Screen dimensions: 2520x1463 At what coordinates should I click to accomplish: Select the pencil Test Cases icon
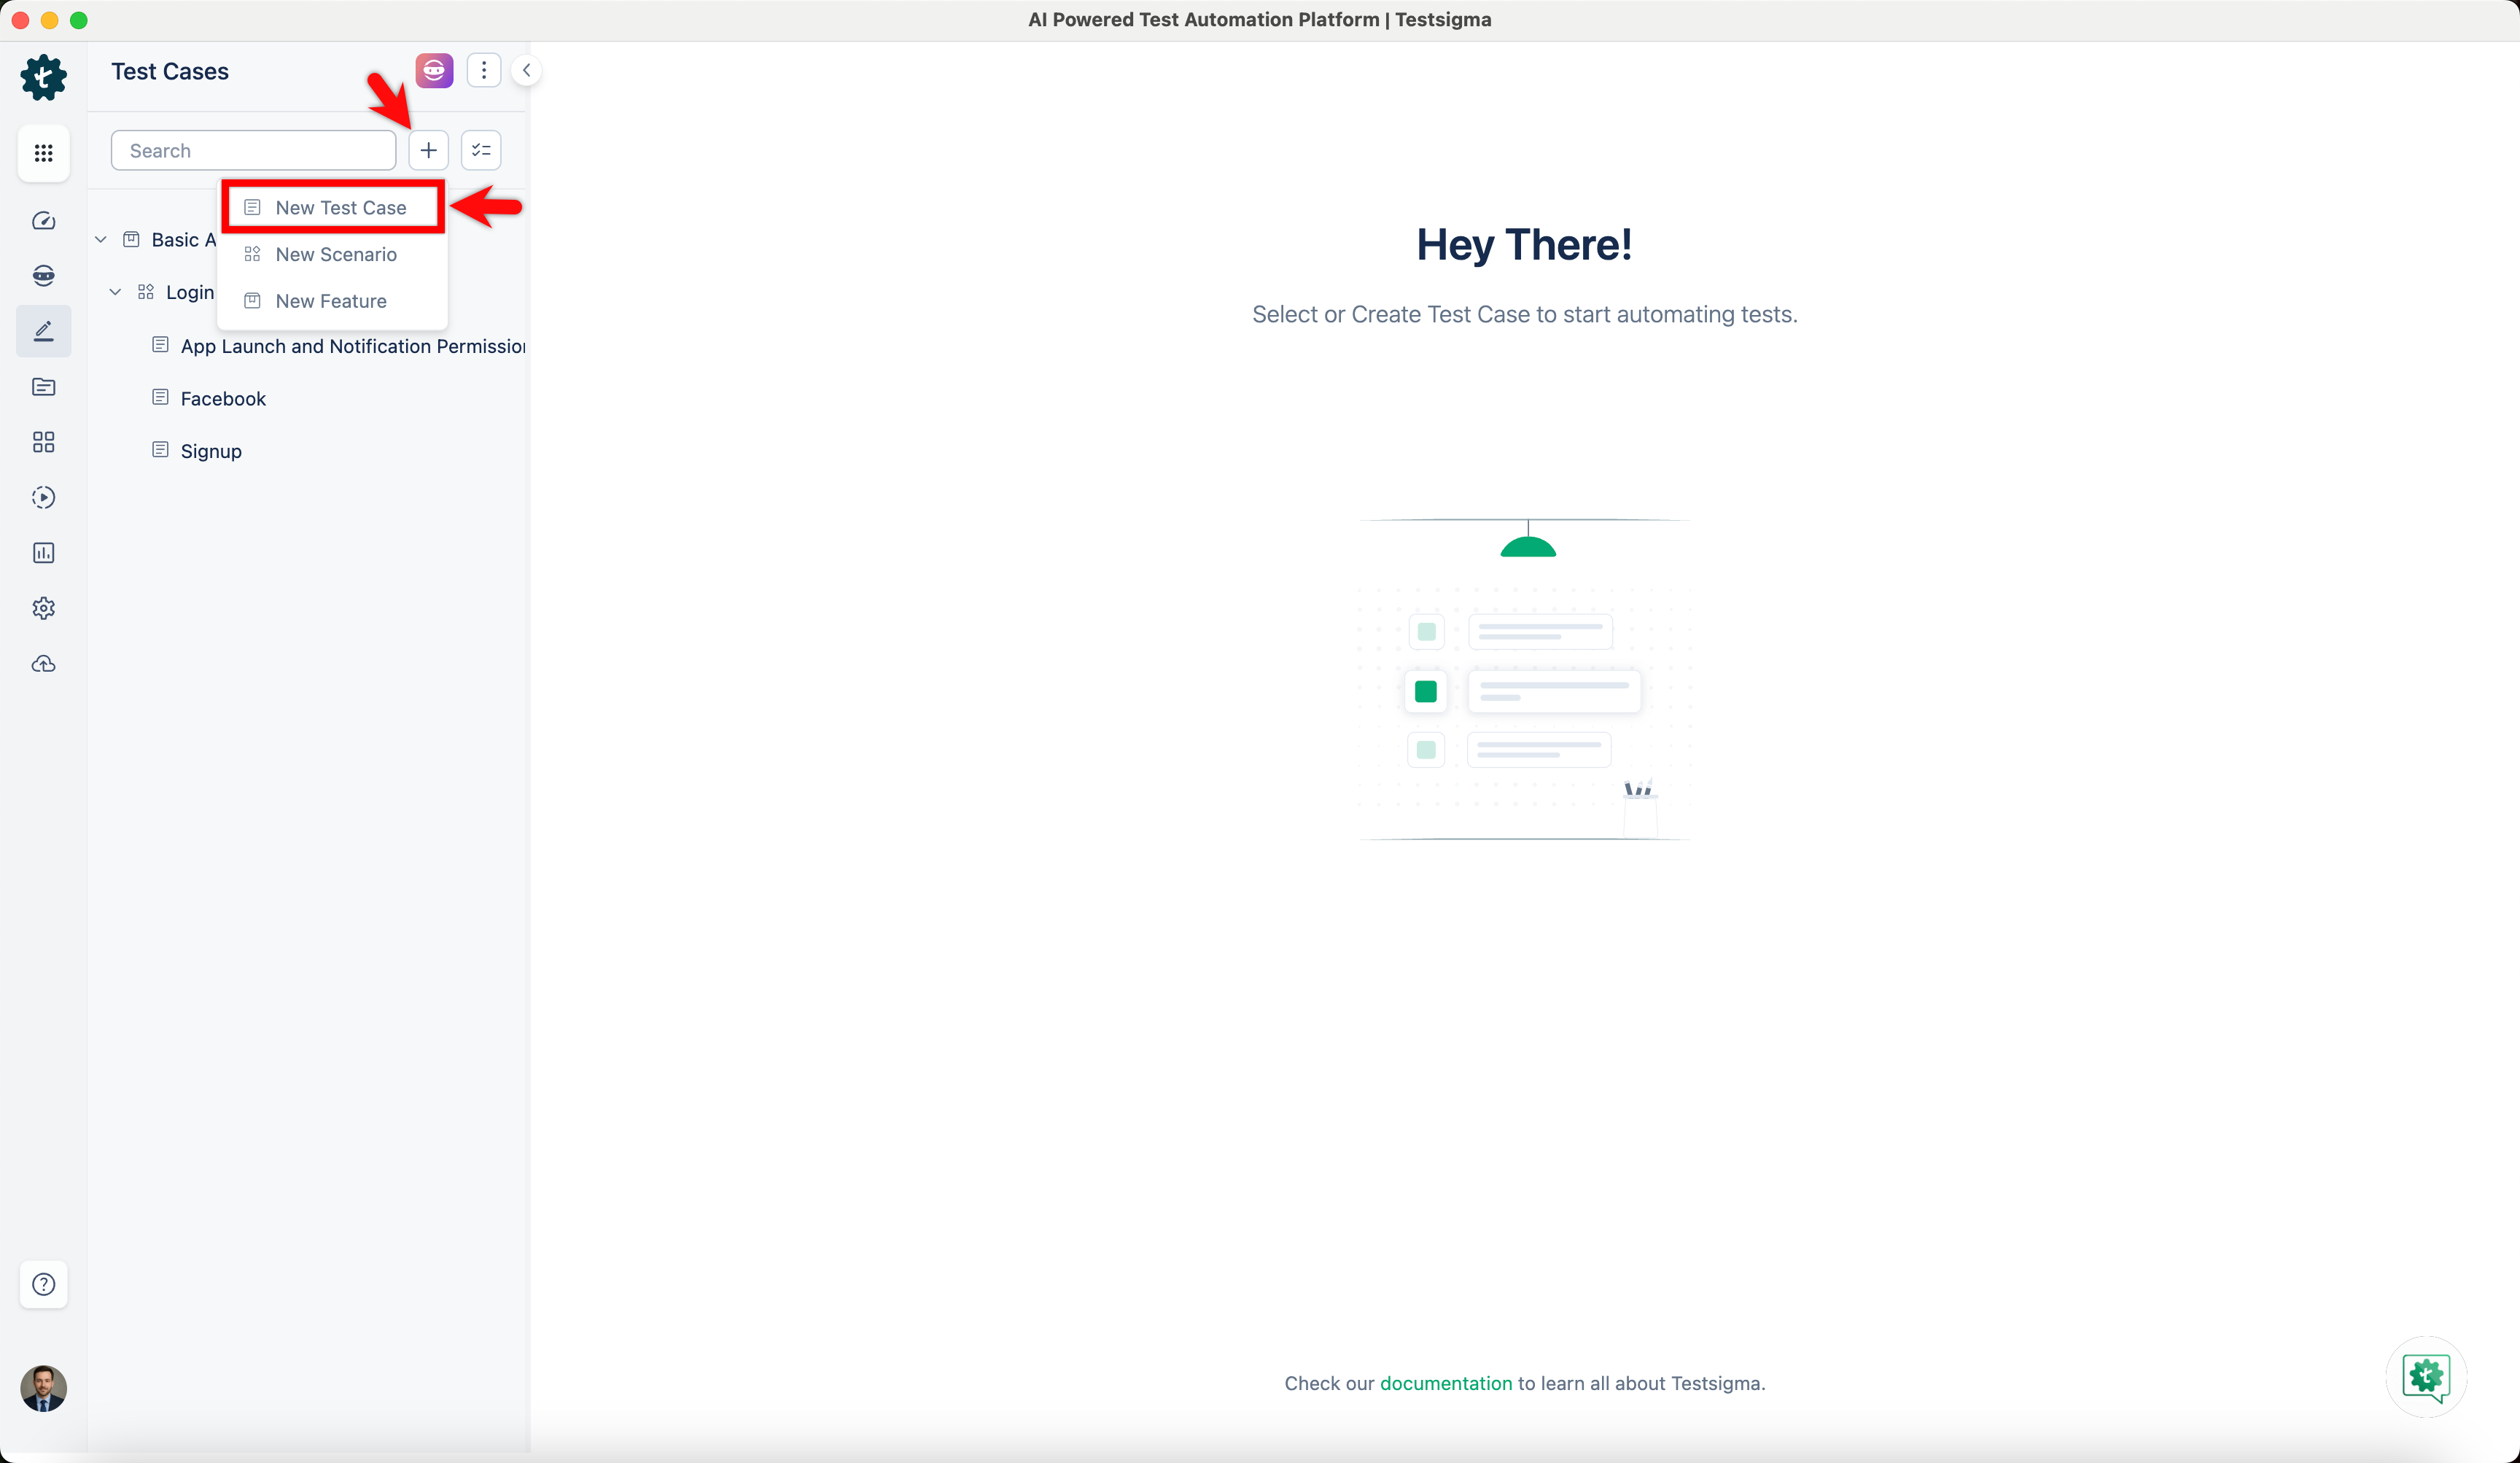(x=43, y=330)
